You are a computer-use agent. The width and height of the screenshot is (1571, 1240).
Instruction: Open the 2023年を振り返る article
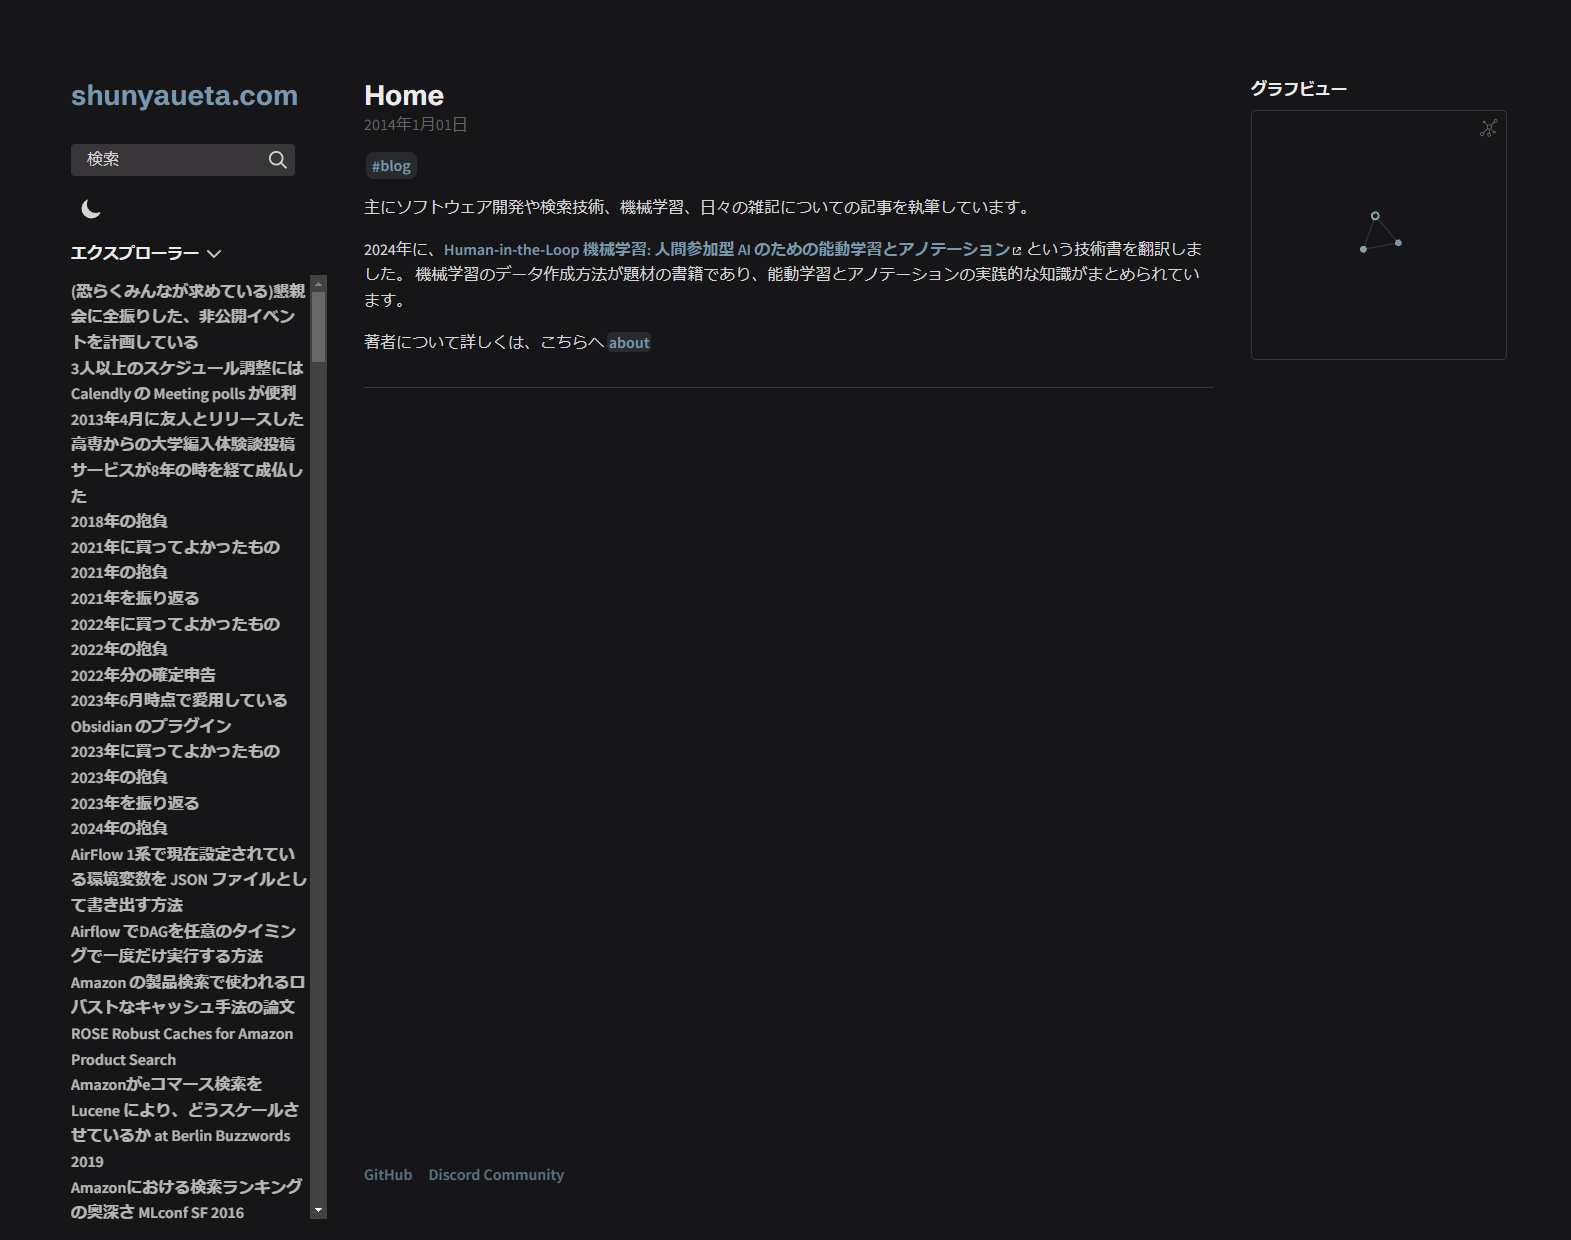[x=135, y=803]
